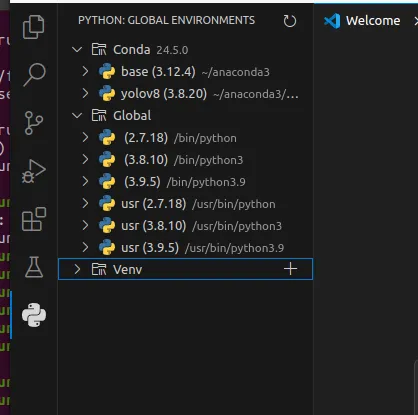This screenshot has height=415, width=418.
Task: Expand the usr (3.9.5) entry
Action: pos(85,247)
